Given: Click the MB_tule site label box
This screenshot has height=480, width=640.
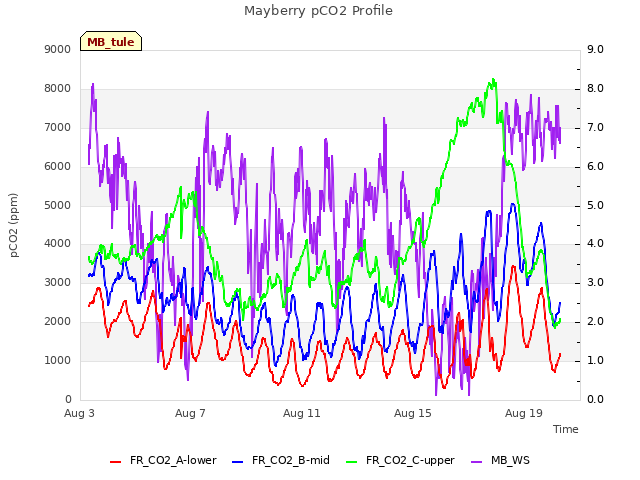Looking at the screenshot, I should 111,41.
